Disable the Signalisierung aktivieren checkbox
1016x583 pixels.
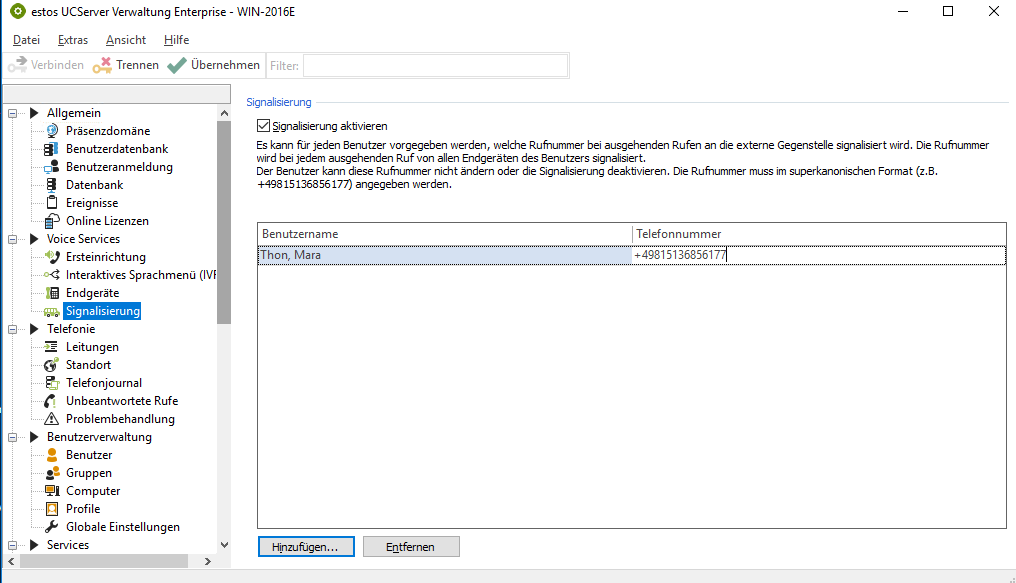[x=264, y=126]
